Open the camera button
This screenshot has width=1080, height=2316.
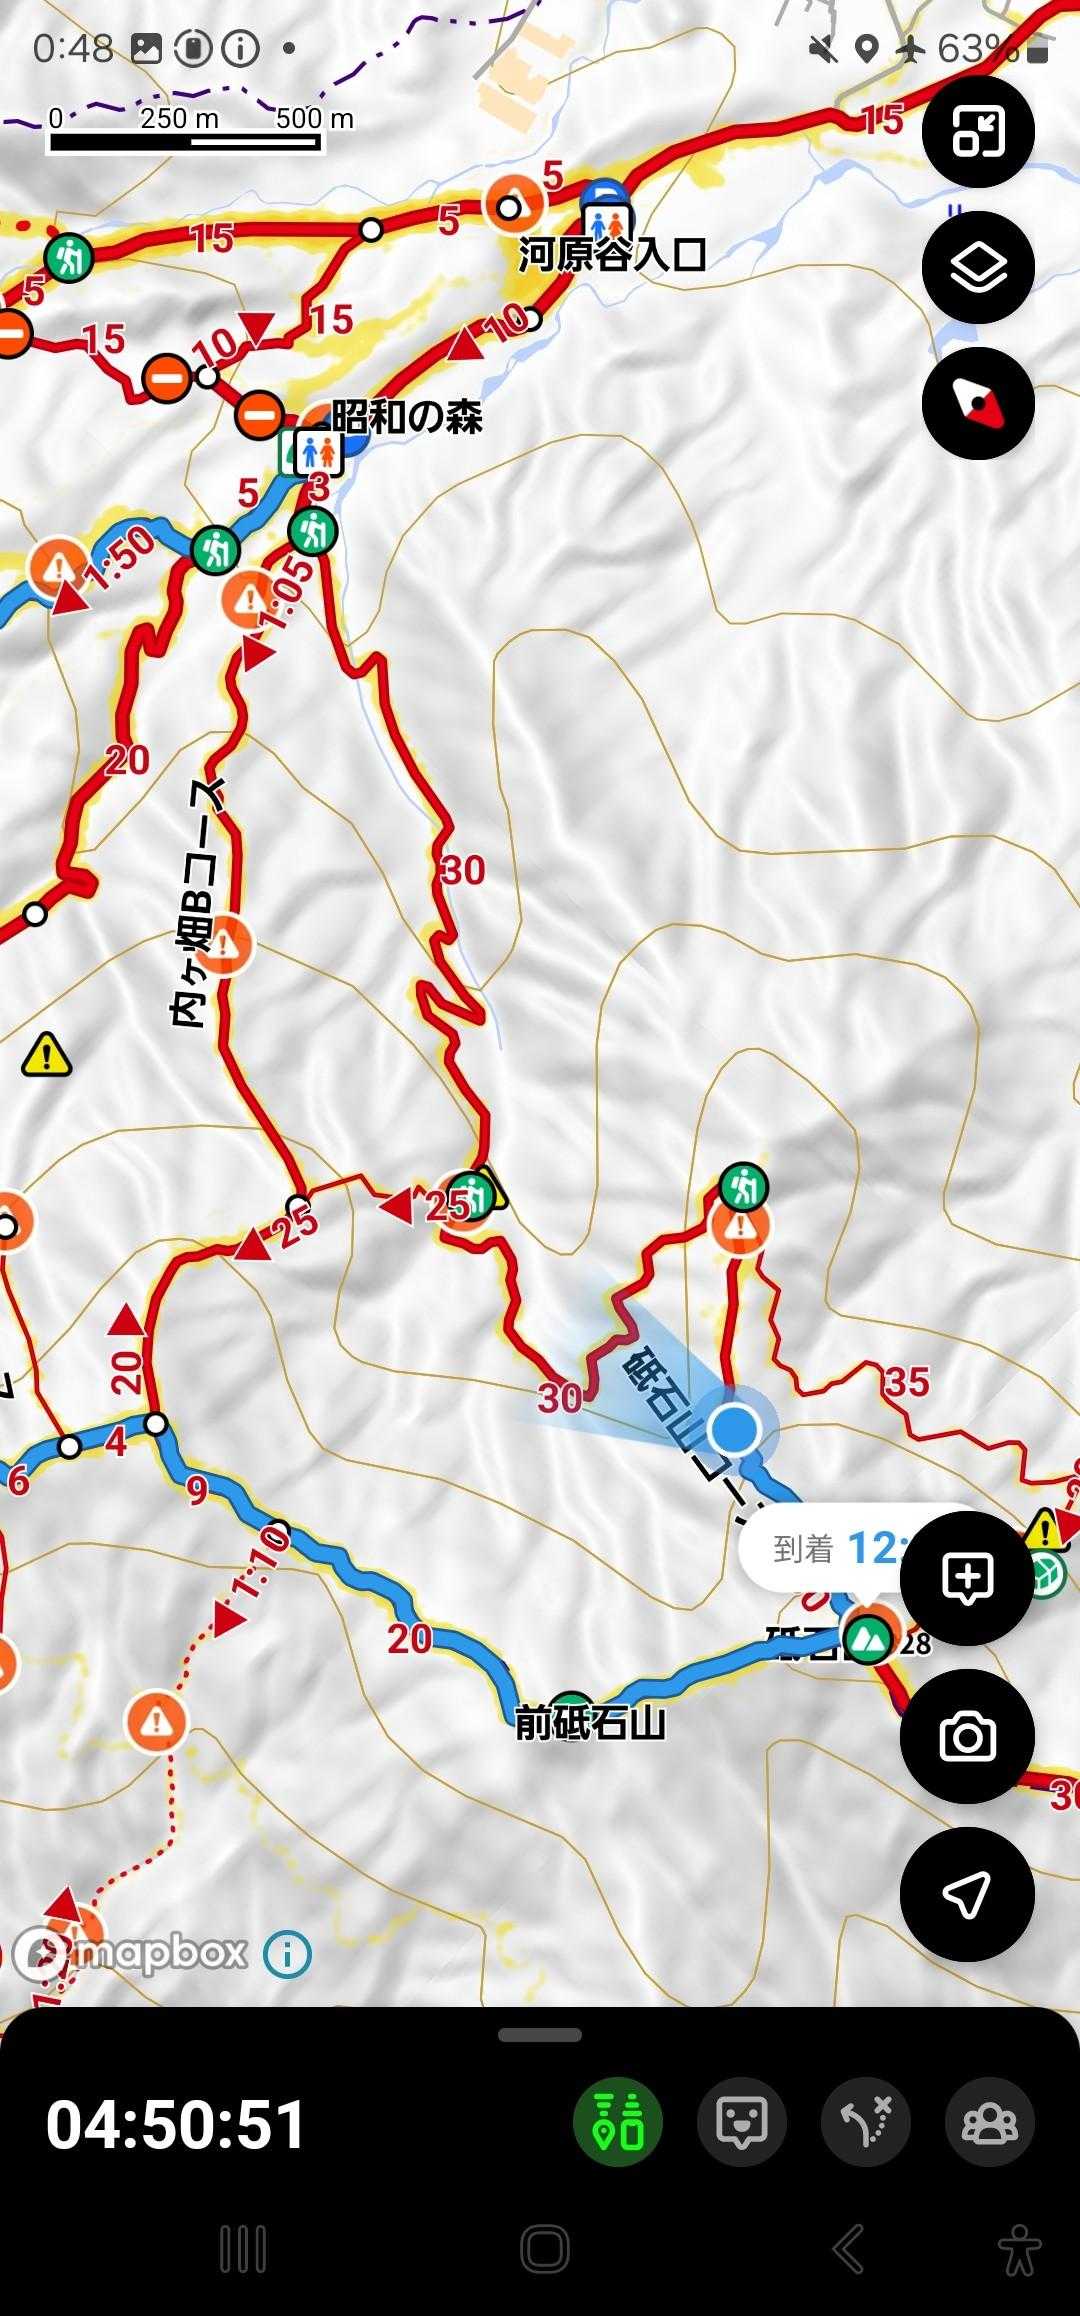pyautogui.click(x=966, y=1736)
